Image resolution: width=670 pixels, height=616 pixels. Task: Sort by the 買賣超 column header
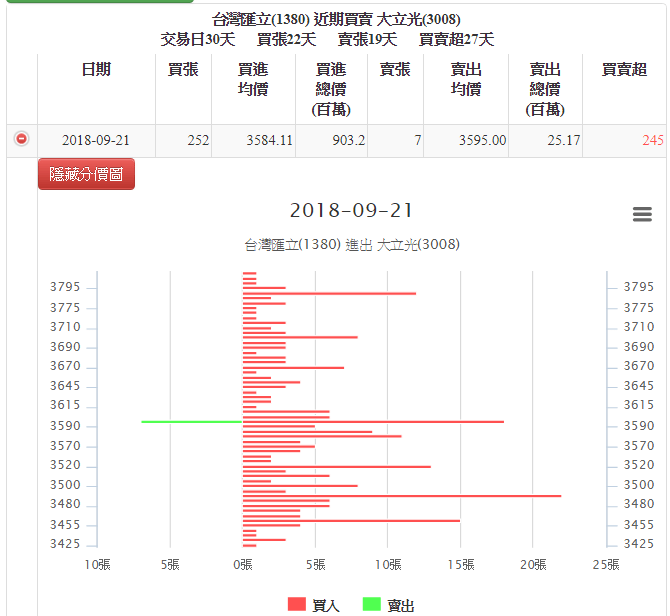(x=624, y=69)
